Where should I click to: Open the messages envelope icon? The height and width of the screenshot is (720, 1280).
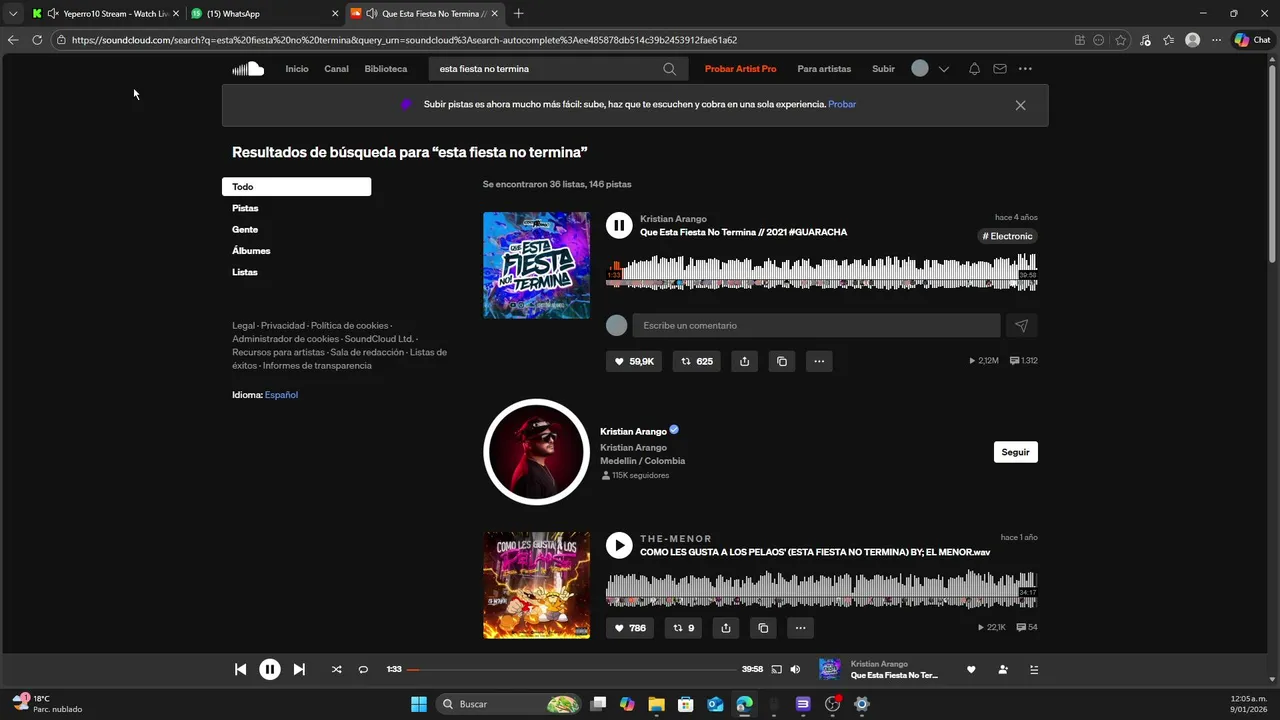click(x=1000, y=69)
